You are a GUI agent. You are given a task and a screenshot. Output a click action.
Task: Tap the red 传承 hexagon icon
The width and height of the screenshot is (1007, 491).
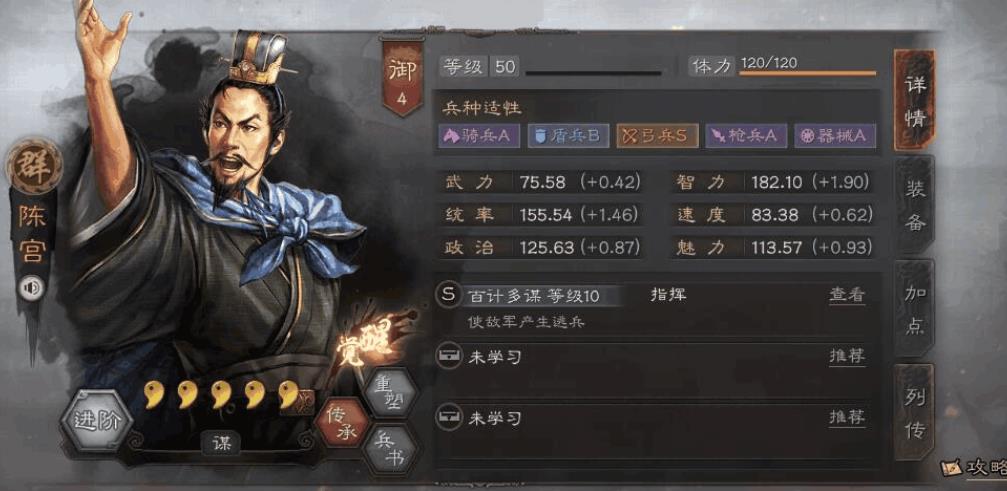(x=341, y=422)
